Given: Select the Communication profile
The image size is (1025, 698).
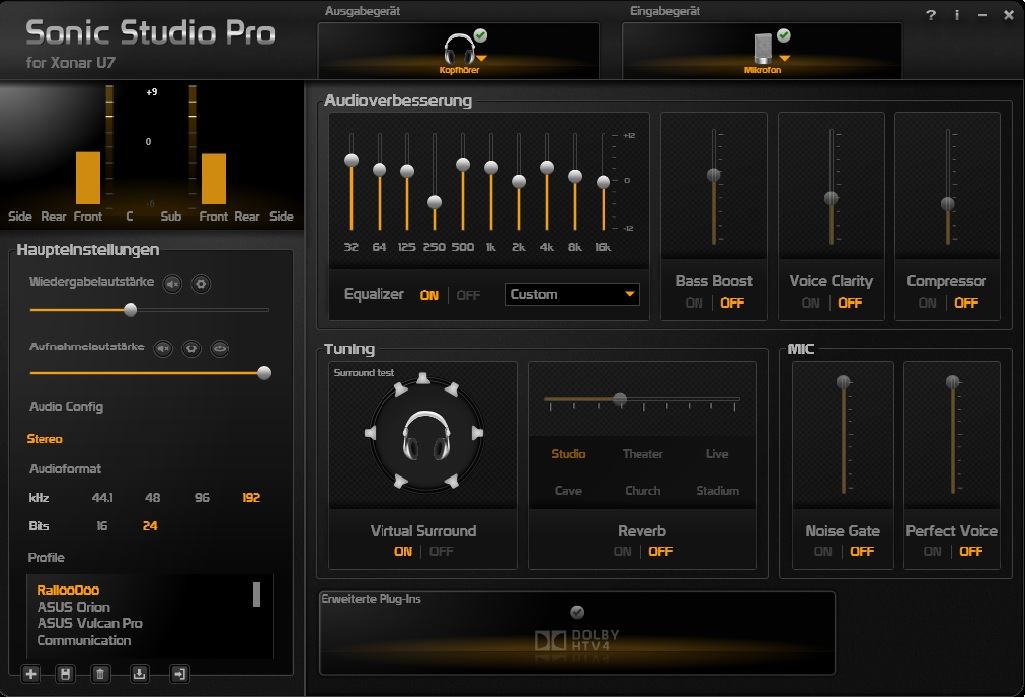Looking at the screenshot, I should tap(84, 640).
